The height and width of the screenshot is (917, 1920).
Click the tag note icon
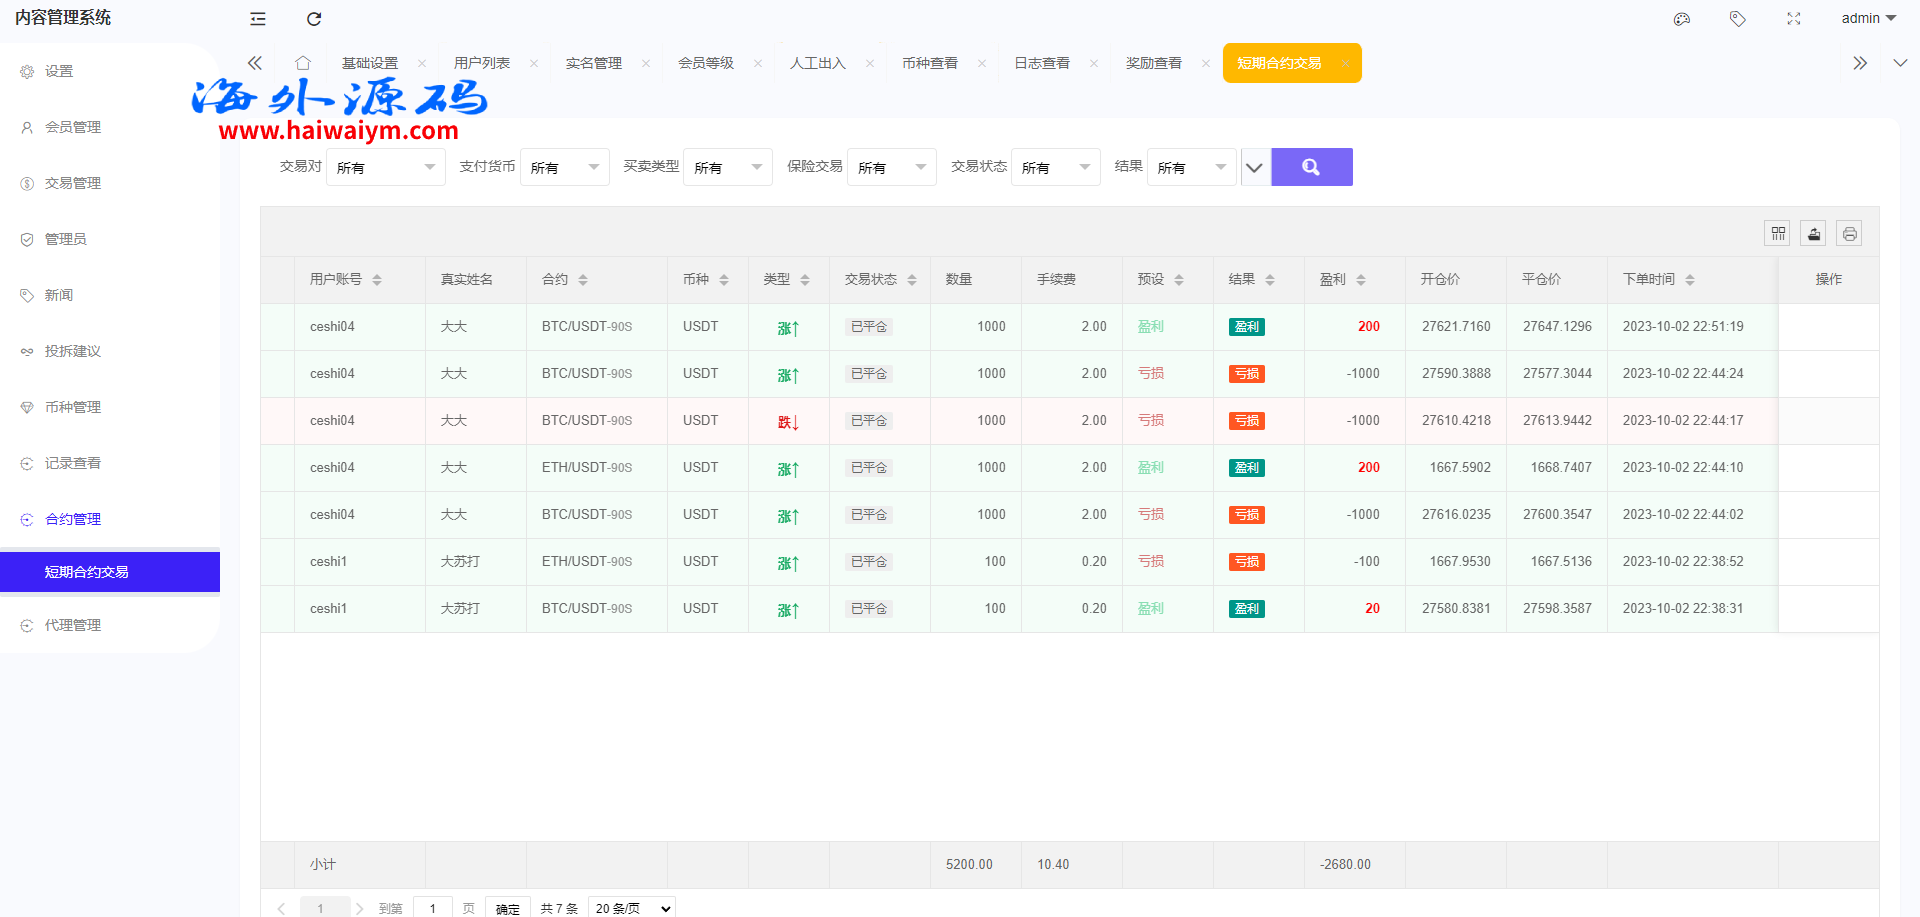[x=1737, y=19]
